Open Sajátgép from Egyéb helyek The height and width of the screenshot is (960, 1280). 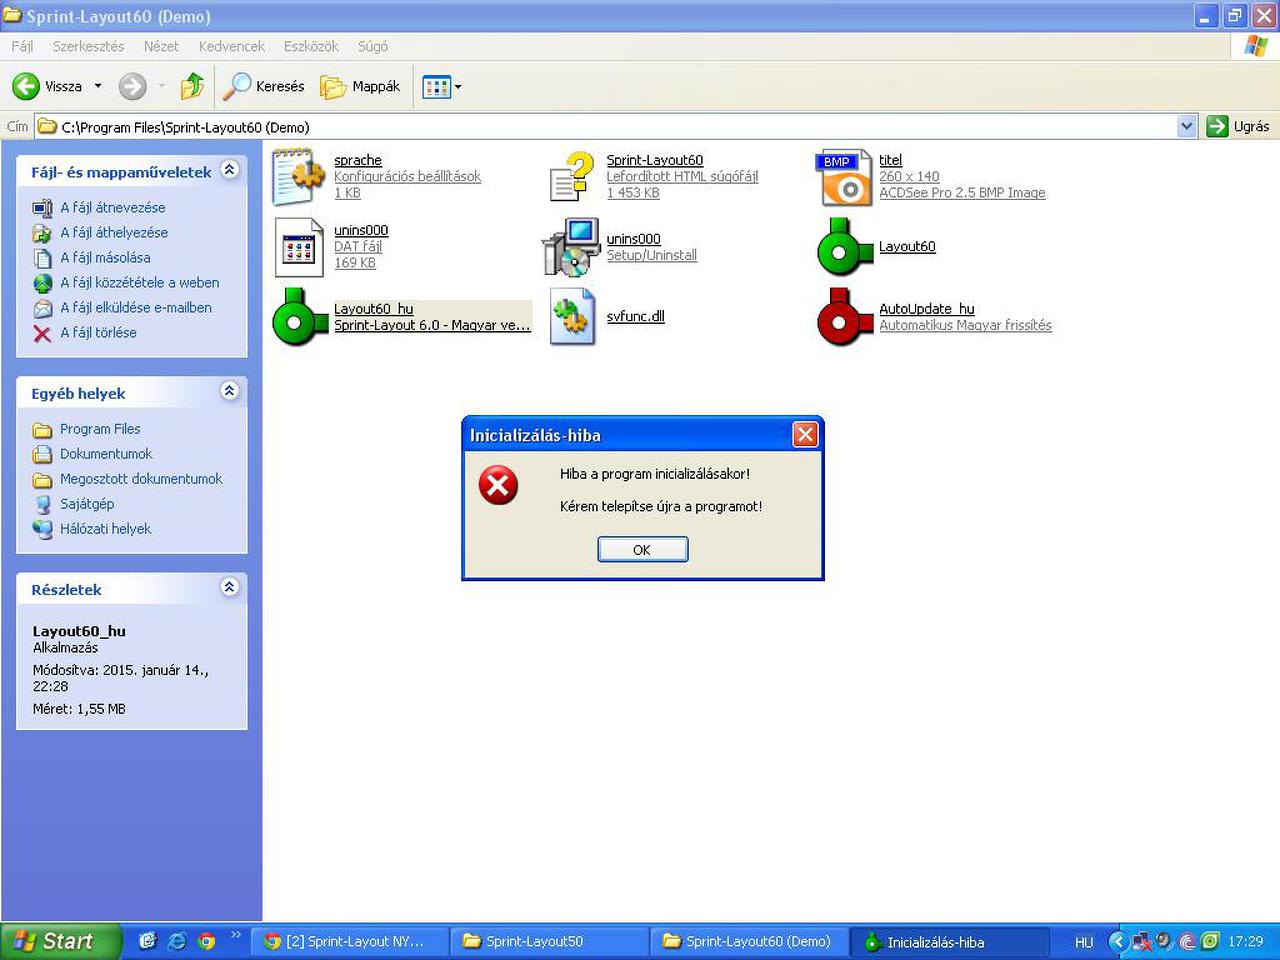pyautogui.click(x=87, y=504)
